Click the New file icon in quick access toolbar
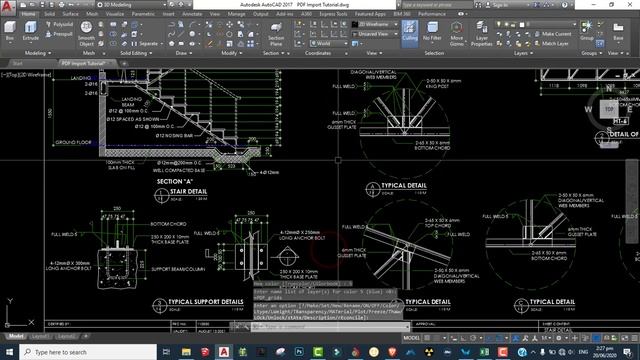This screenshot has width=640, height=360. [24, 5]
